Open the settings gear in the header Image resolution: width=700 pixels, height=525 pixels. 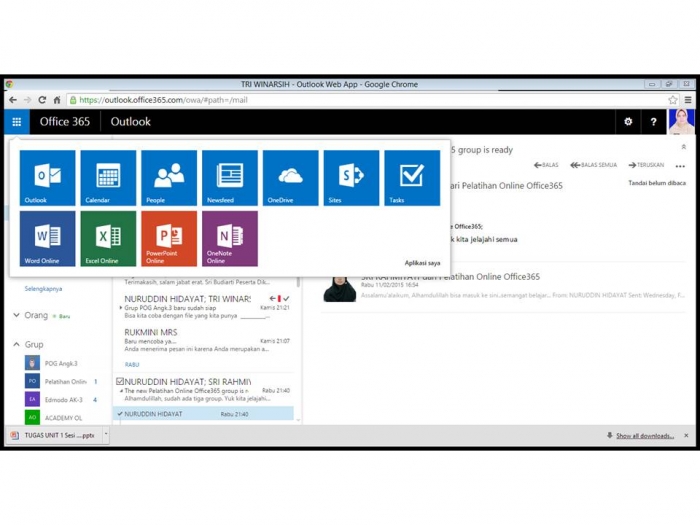click(628, 121)
